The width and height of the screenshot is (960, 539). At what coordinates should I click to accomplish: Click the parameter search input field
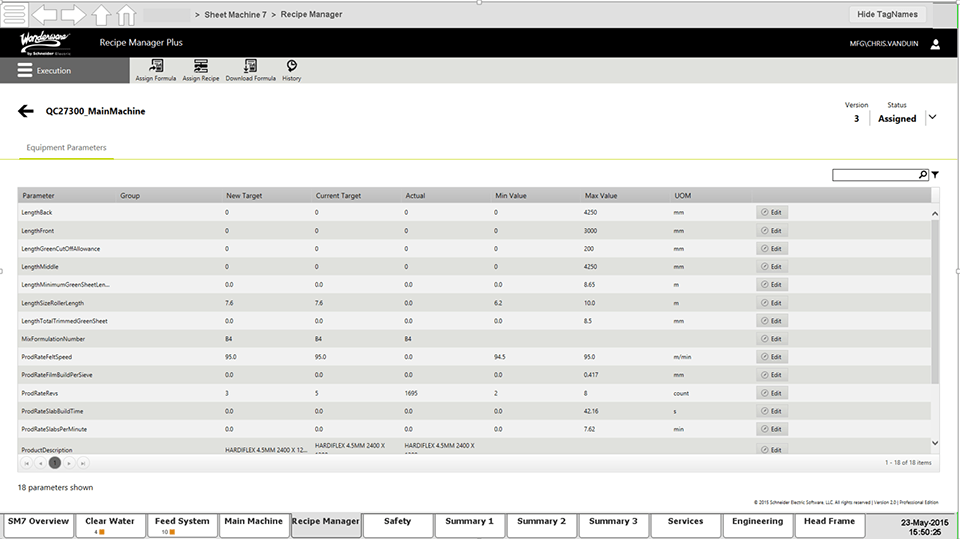point(875,175)
